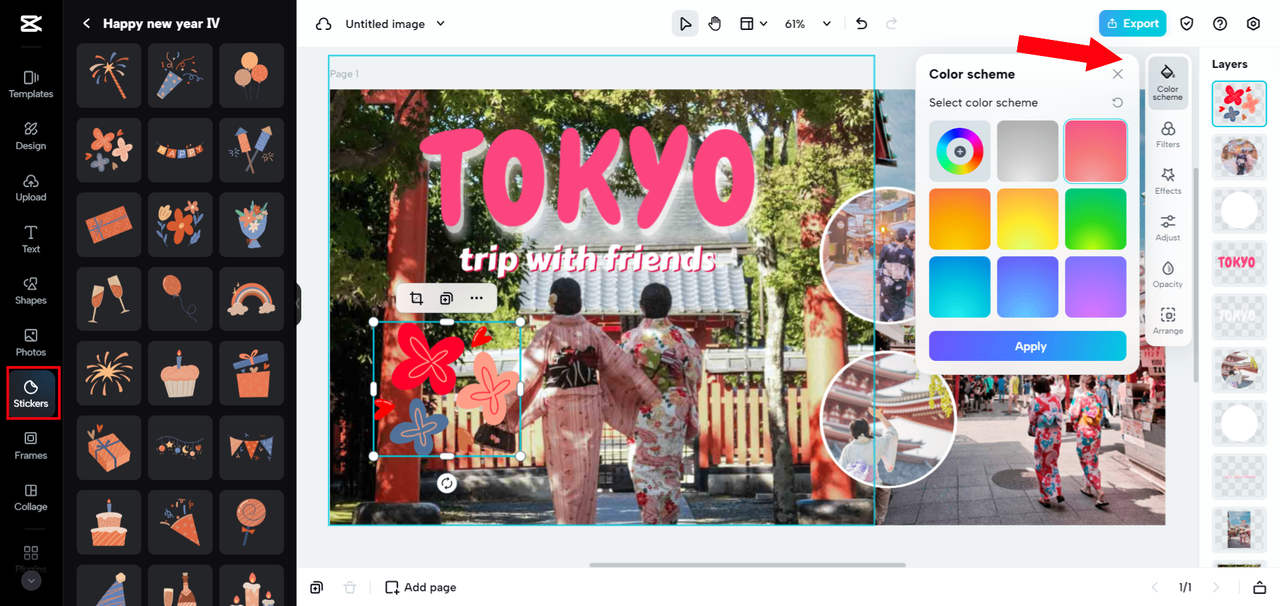This screenshot has width=1280, height=606.
Task: Open the Collage panel
Action: 31,498
